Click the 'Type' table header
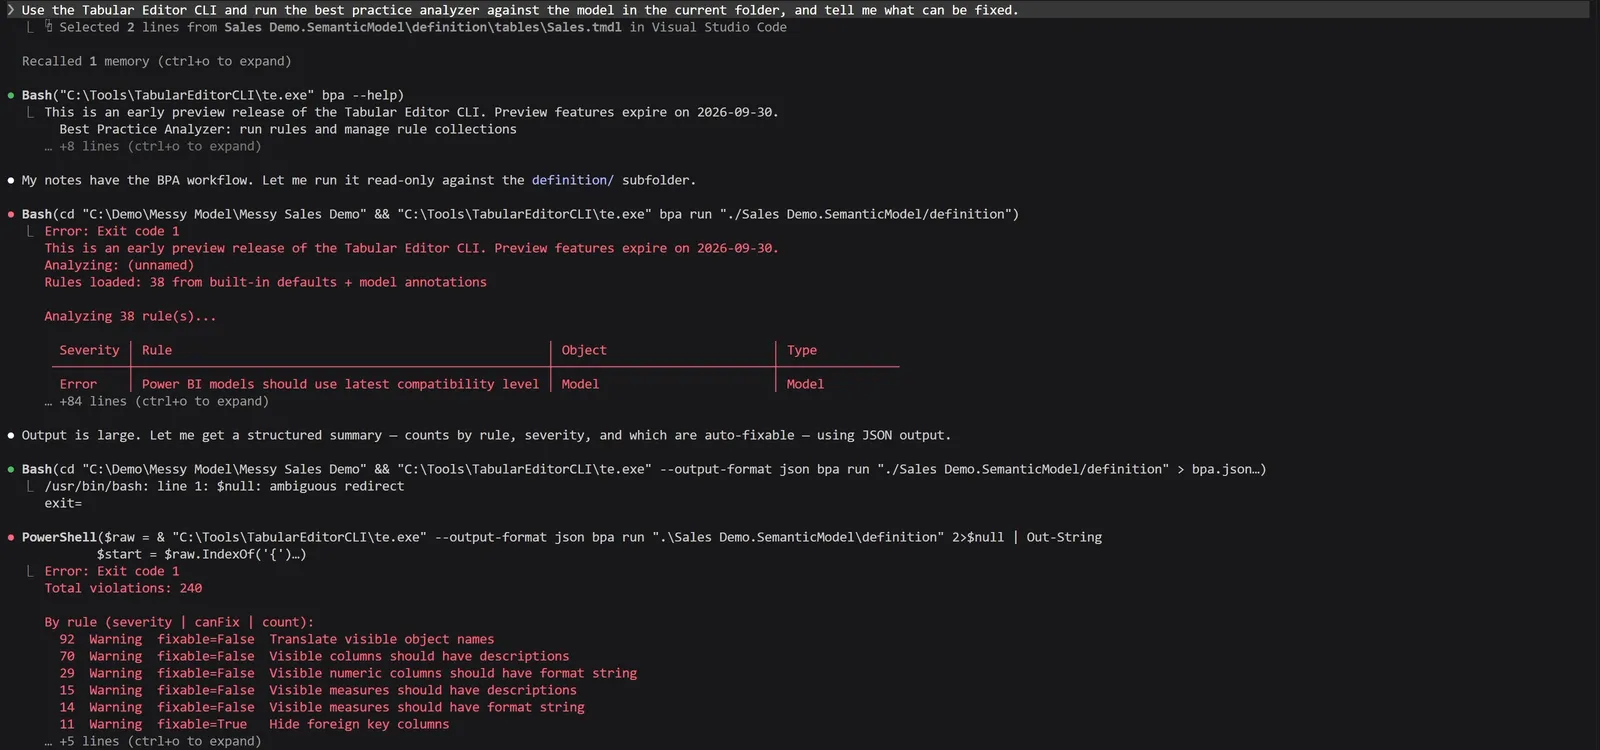 pyautogui.click(x=802, y=350)
